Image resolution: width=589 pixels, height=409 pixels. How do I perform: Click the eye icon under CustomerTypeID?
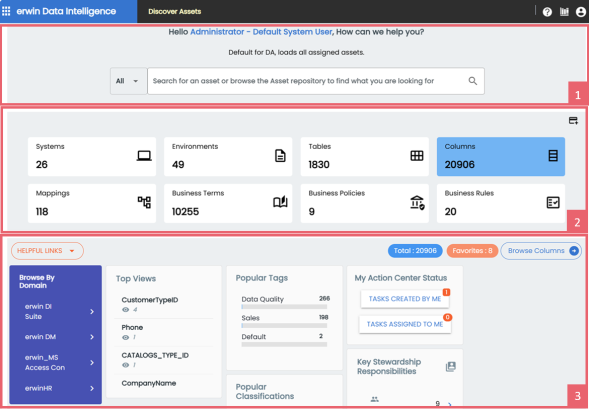point(125,310)
